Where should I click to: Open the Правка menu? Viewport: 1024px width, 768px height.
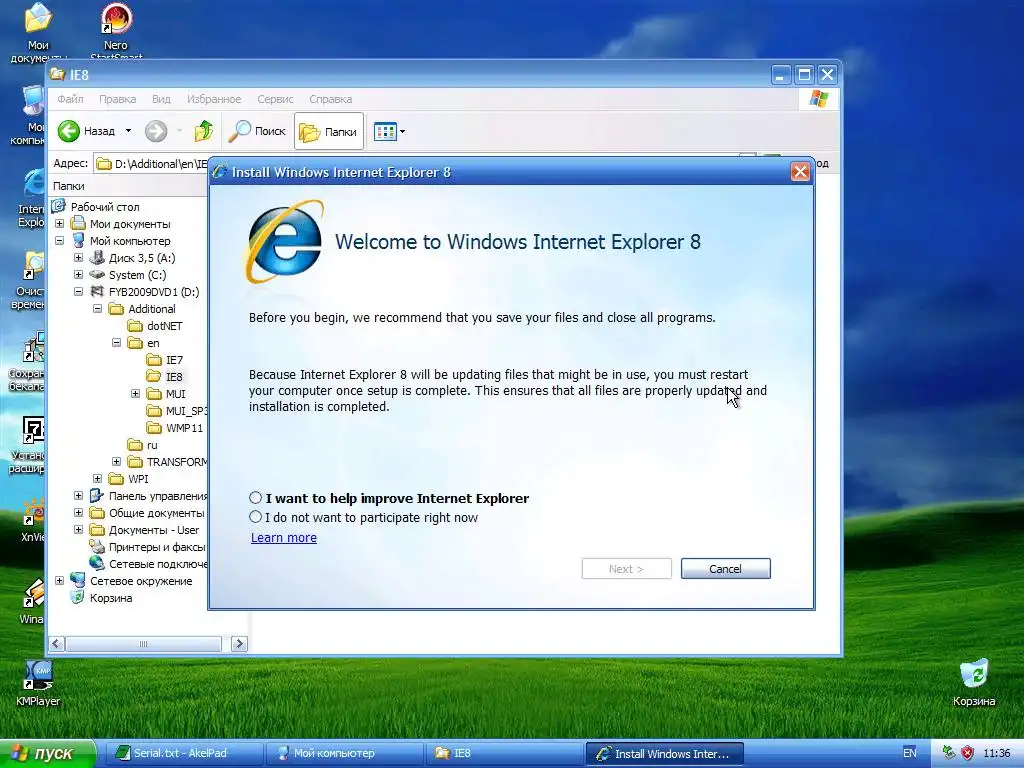(118, 99)
